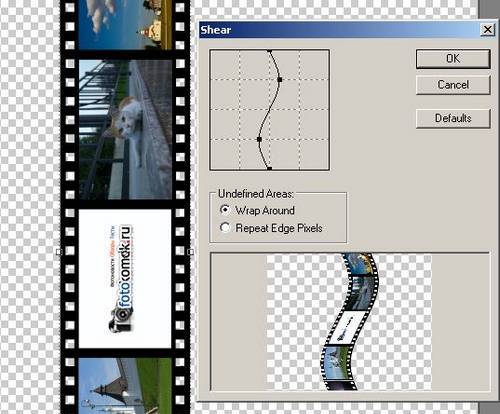500x414 pixels.
Task: Reset the curve with the Defaults button
Action: [x=453, y=118]
